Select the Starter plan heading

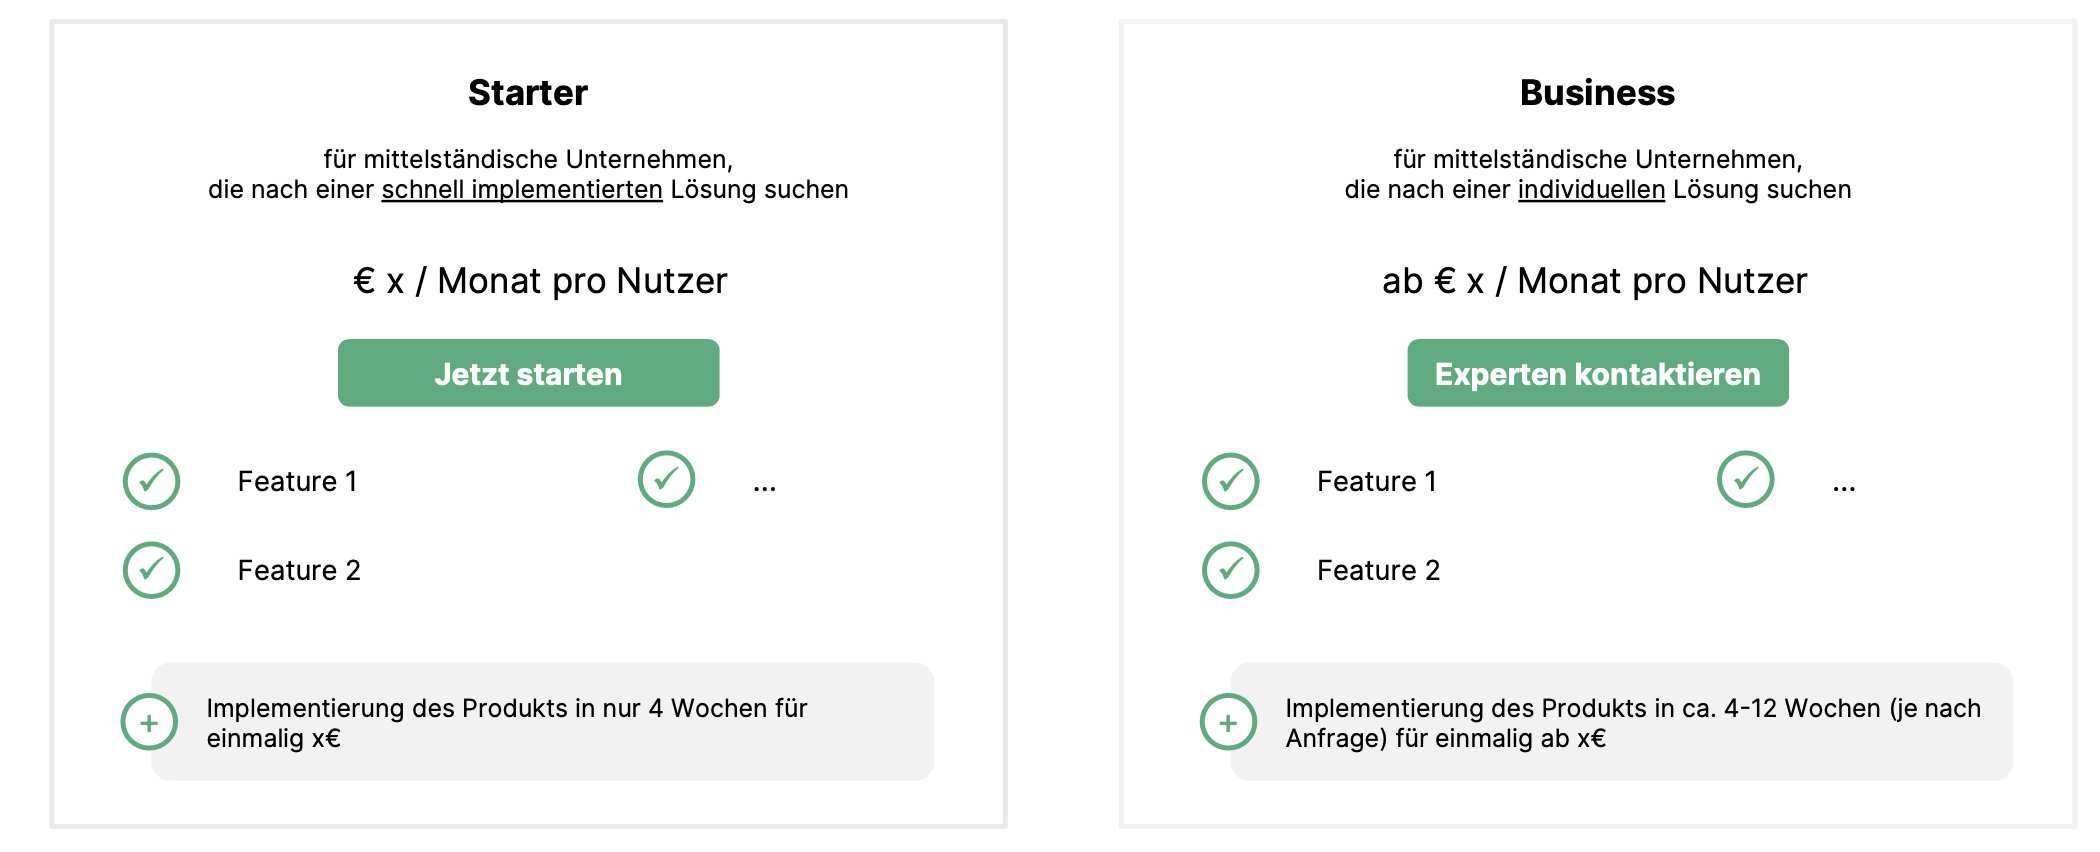click(528, 93)
